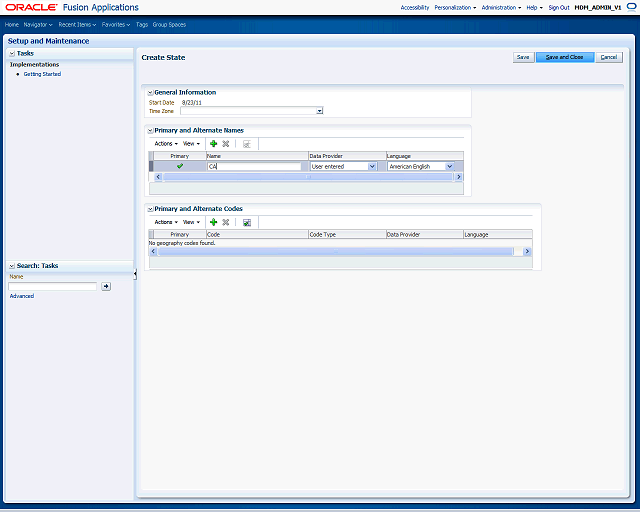640x512 pixels.
Task: Click the Start Date value 8/23/11
Action: coord(191,102)
